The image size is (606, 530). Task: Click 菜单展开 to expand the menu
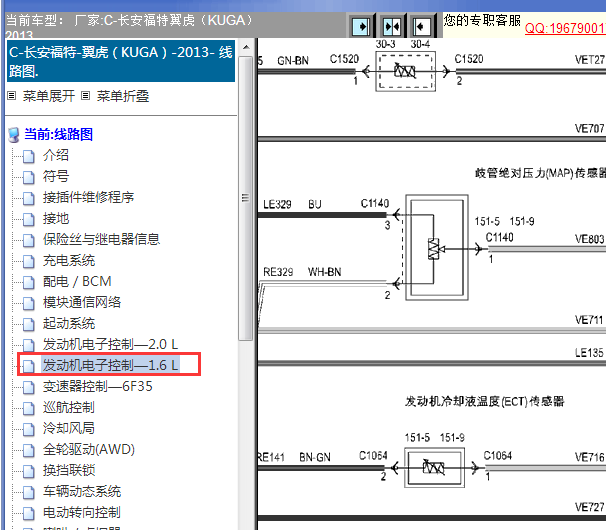[48, 96]
